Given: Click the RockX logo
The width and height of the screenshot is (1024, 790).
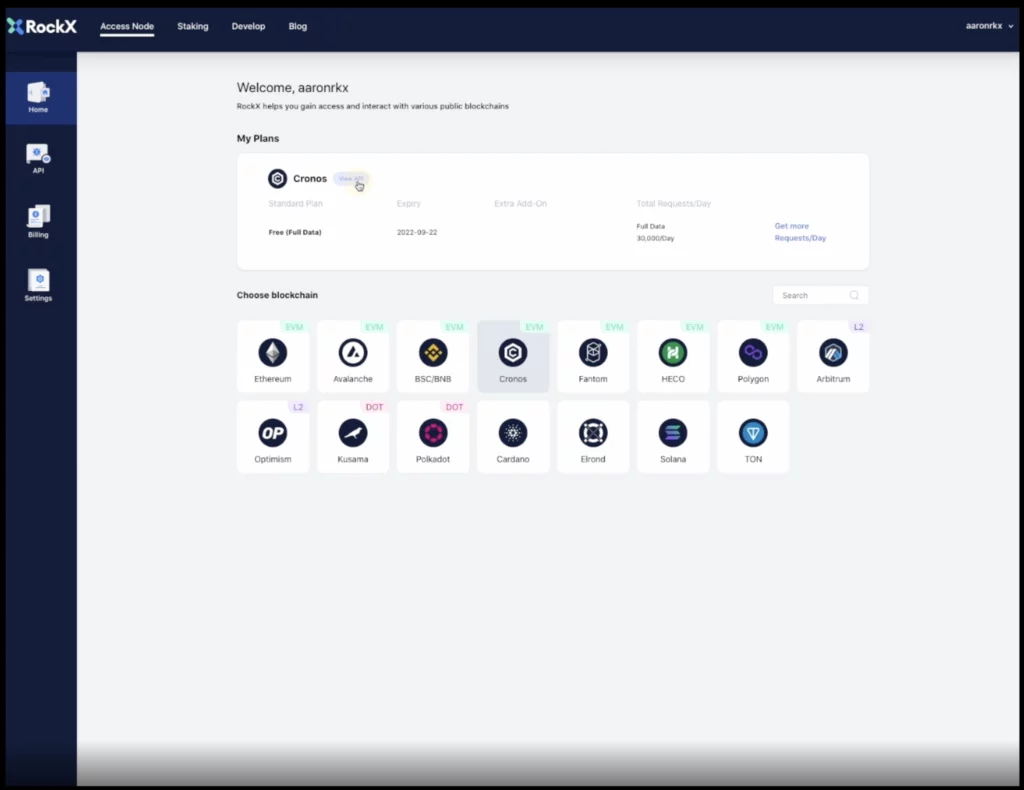Looking at the screenshot, I should click(x=42, y=26).
